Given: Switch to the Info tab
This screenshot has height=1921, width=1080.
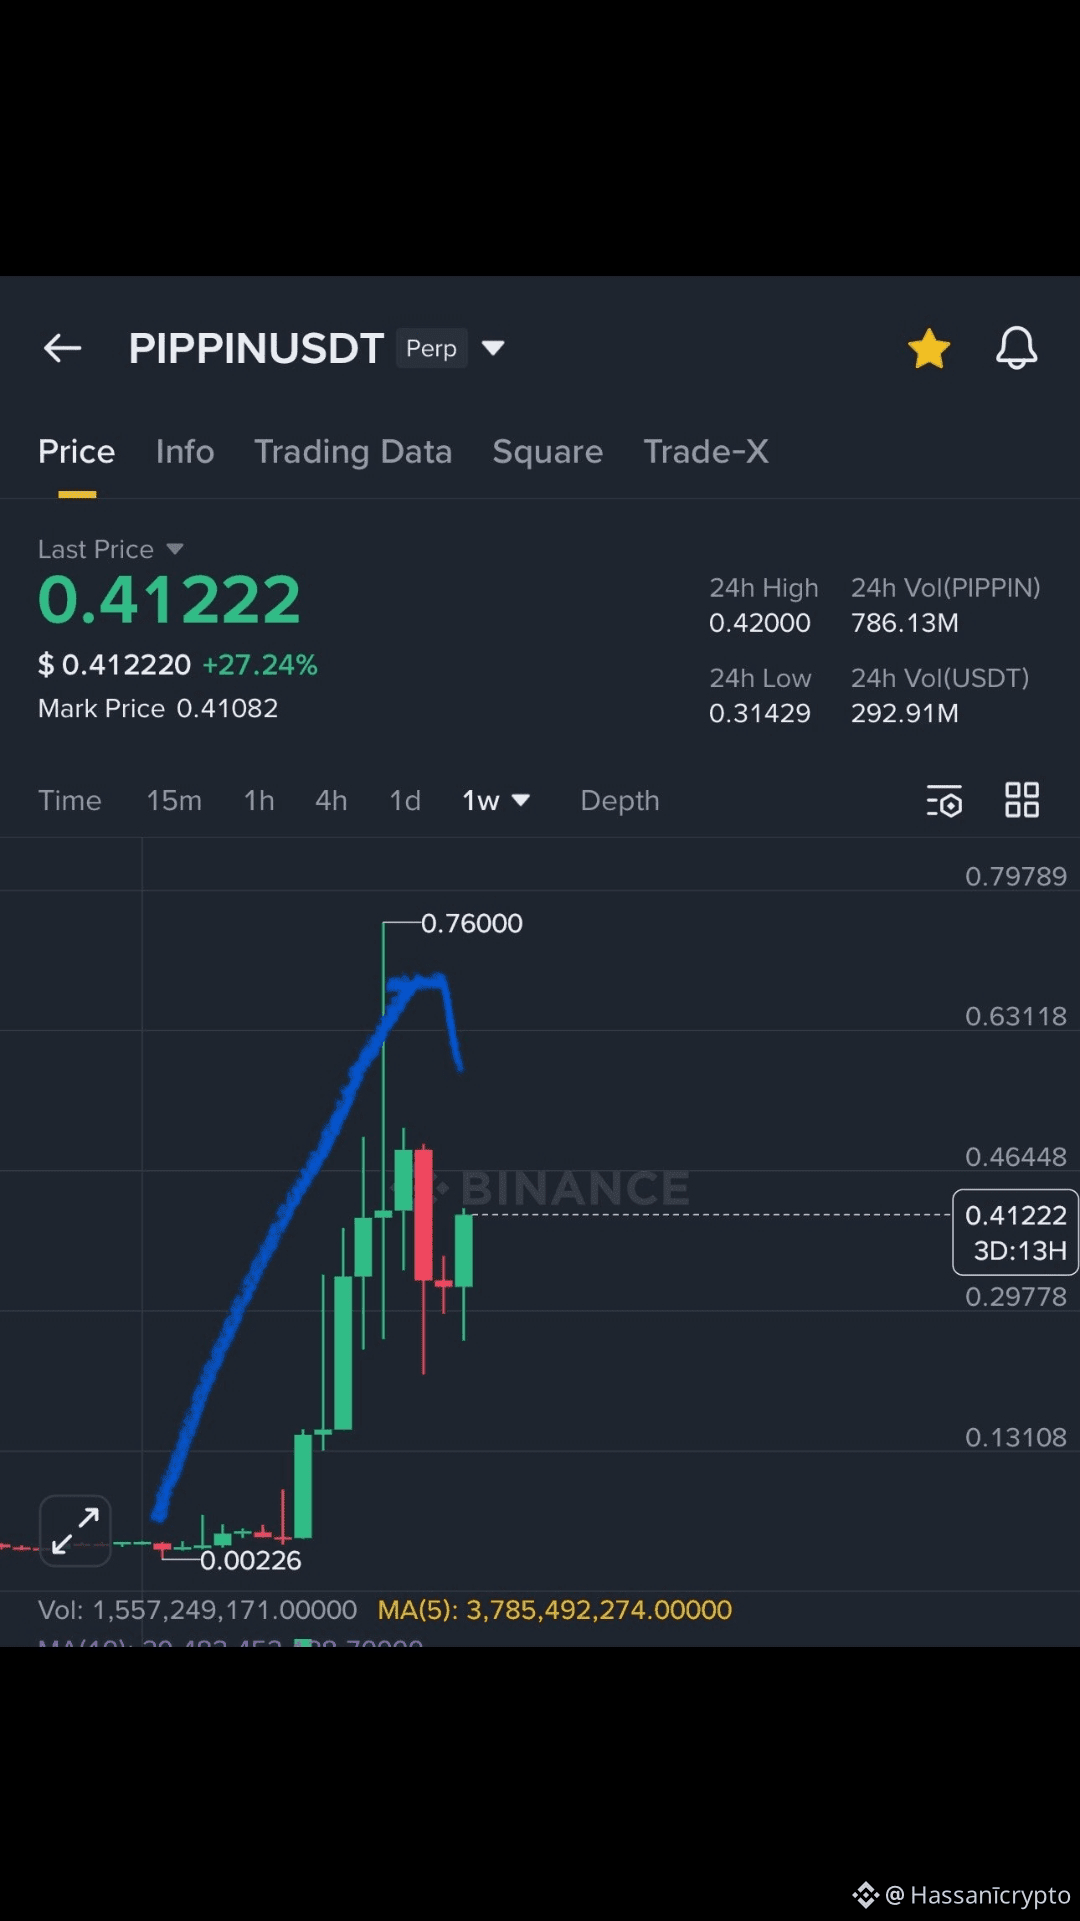Looking at the screenshot, I should (x=185, y=452).
